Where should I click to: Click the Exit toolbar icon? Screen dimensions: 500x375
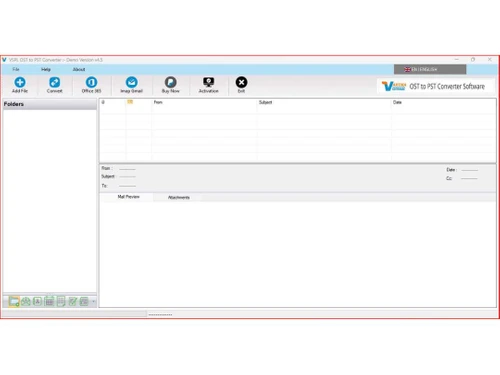241,85
